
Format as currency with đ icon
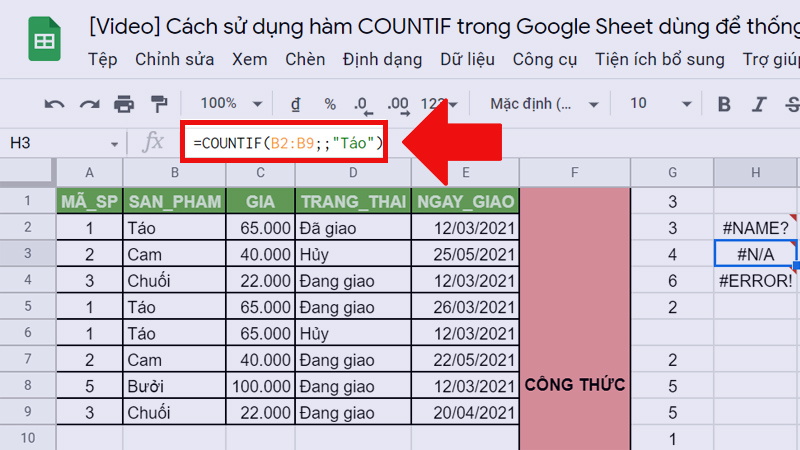(295, 104)
